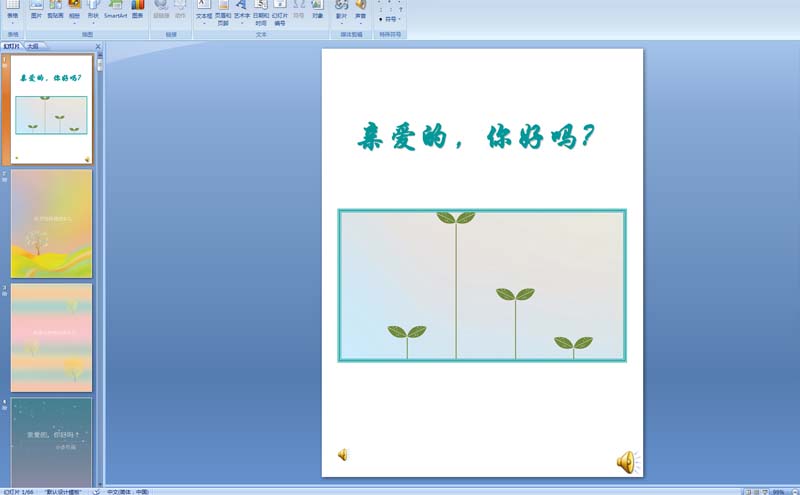Switch to the 幻灯片 slides tab
Viewport: 800px width, 495px height.
pyautogui.click(x=11, y=46)
